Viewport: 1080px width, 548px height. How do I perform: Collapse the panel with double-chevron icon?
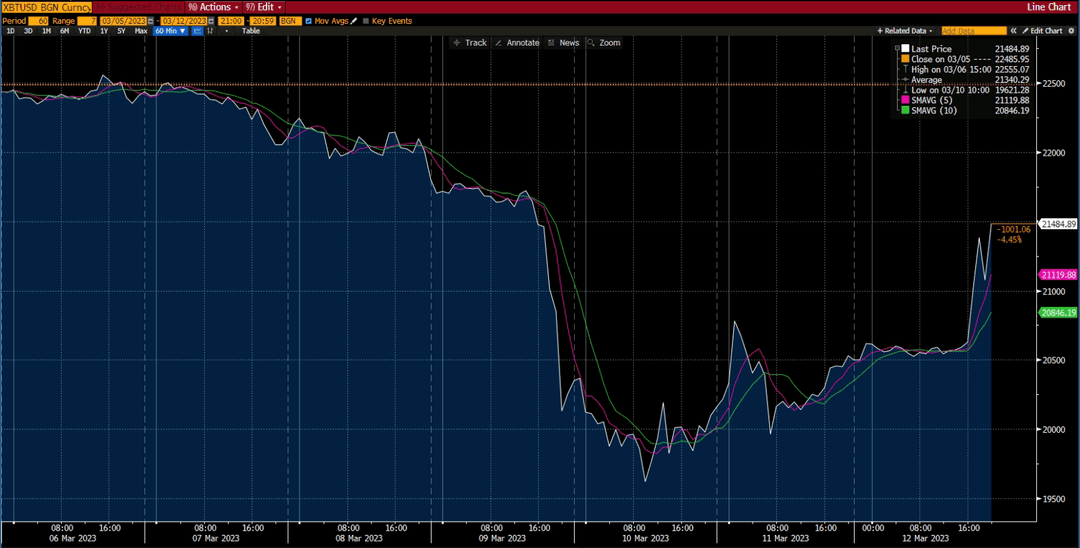1013,31
